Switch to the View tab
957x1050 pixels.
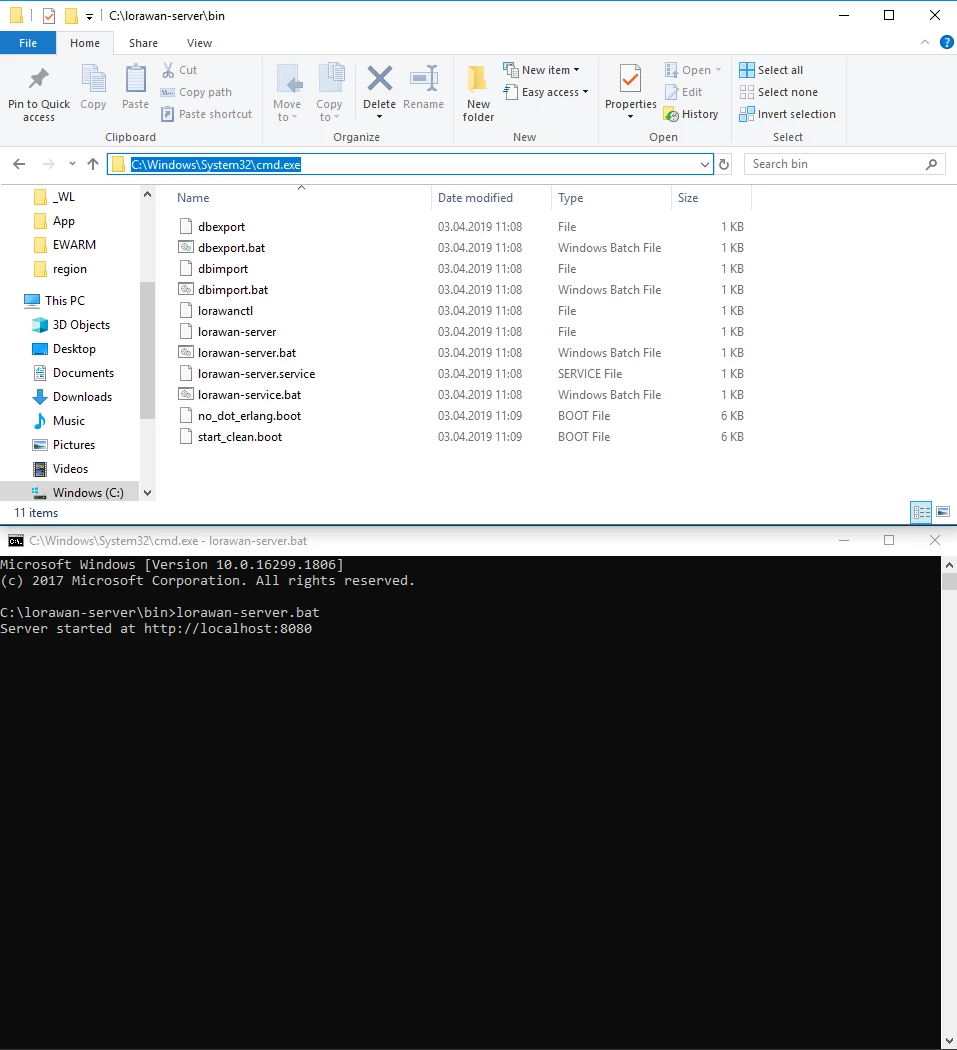coord(200,43)
